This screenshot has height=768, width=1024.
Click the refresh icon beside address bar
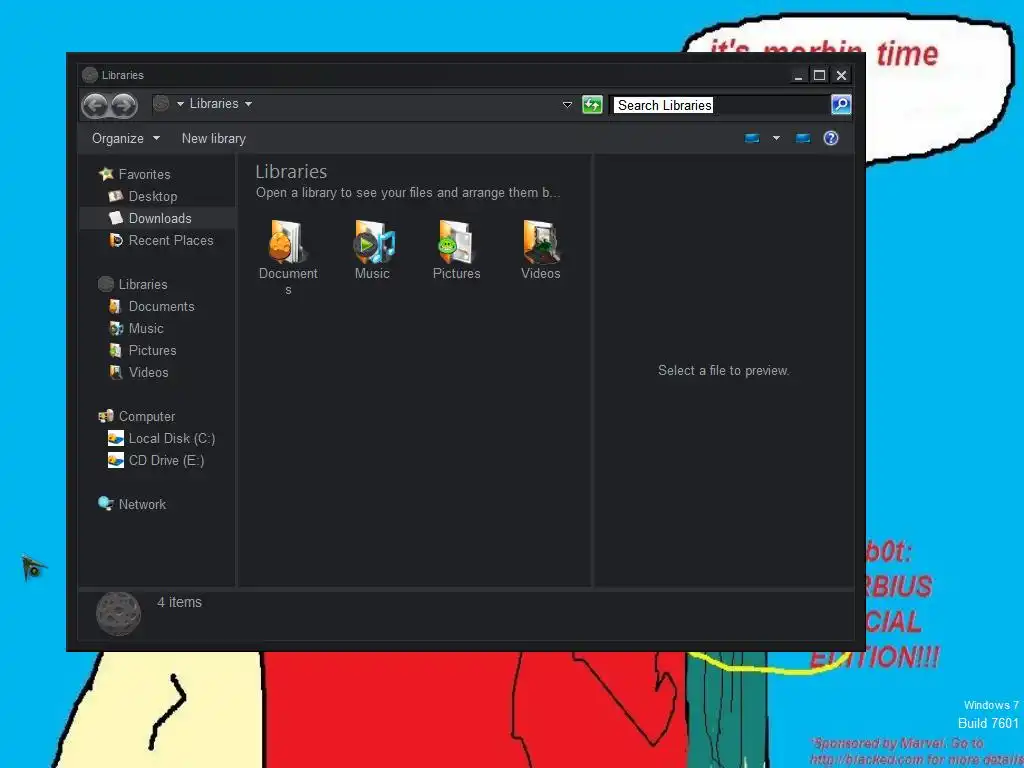(592, 104)
